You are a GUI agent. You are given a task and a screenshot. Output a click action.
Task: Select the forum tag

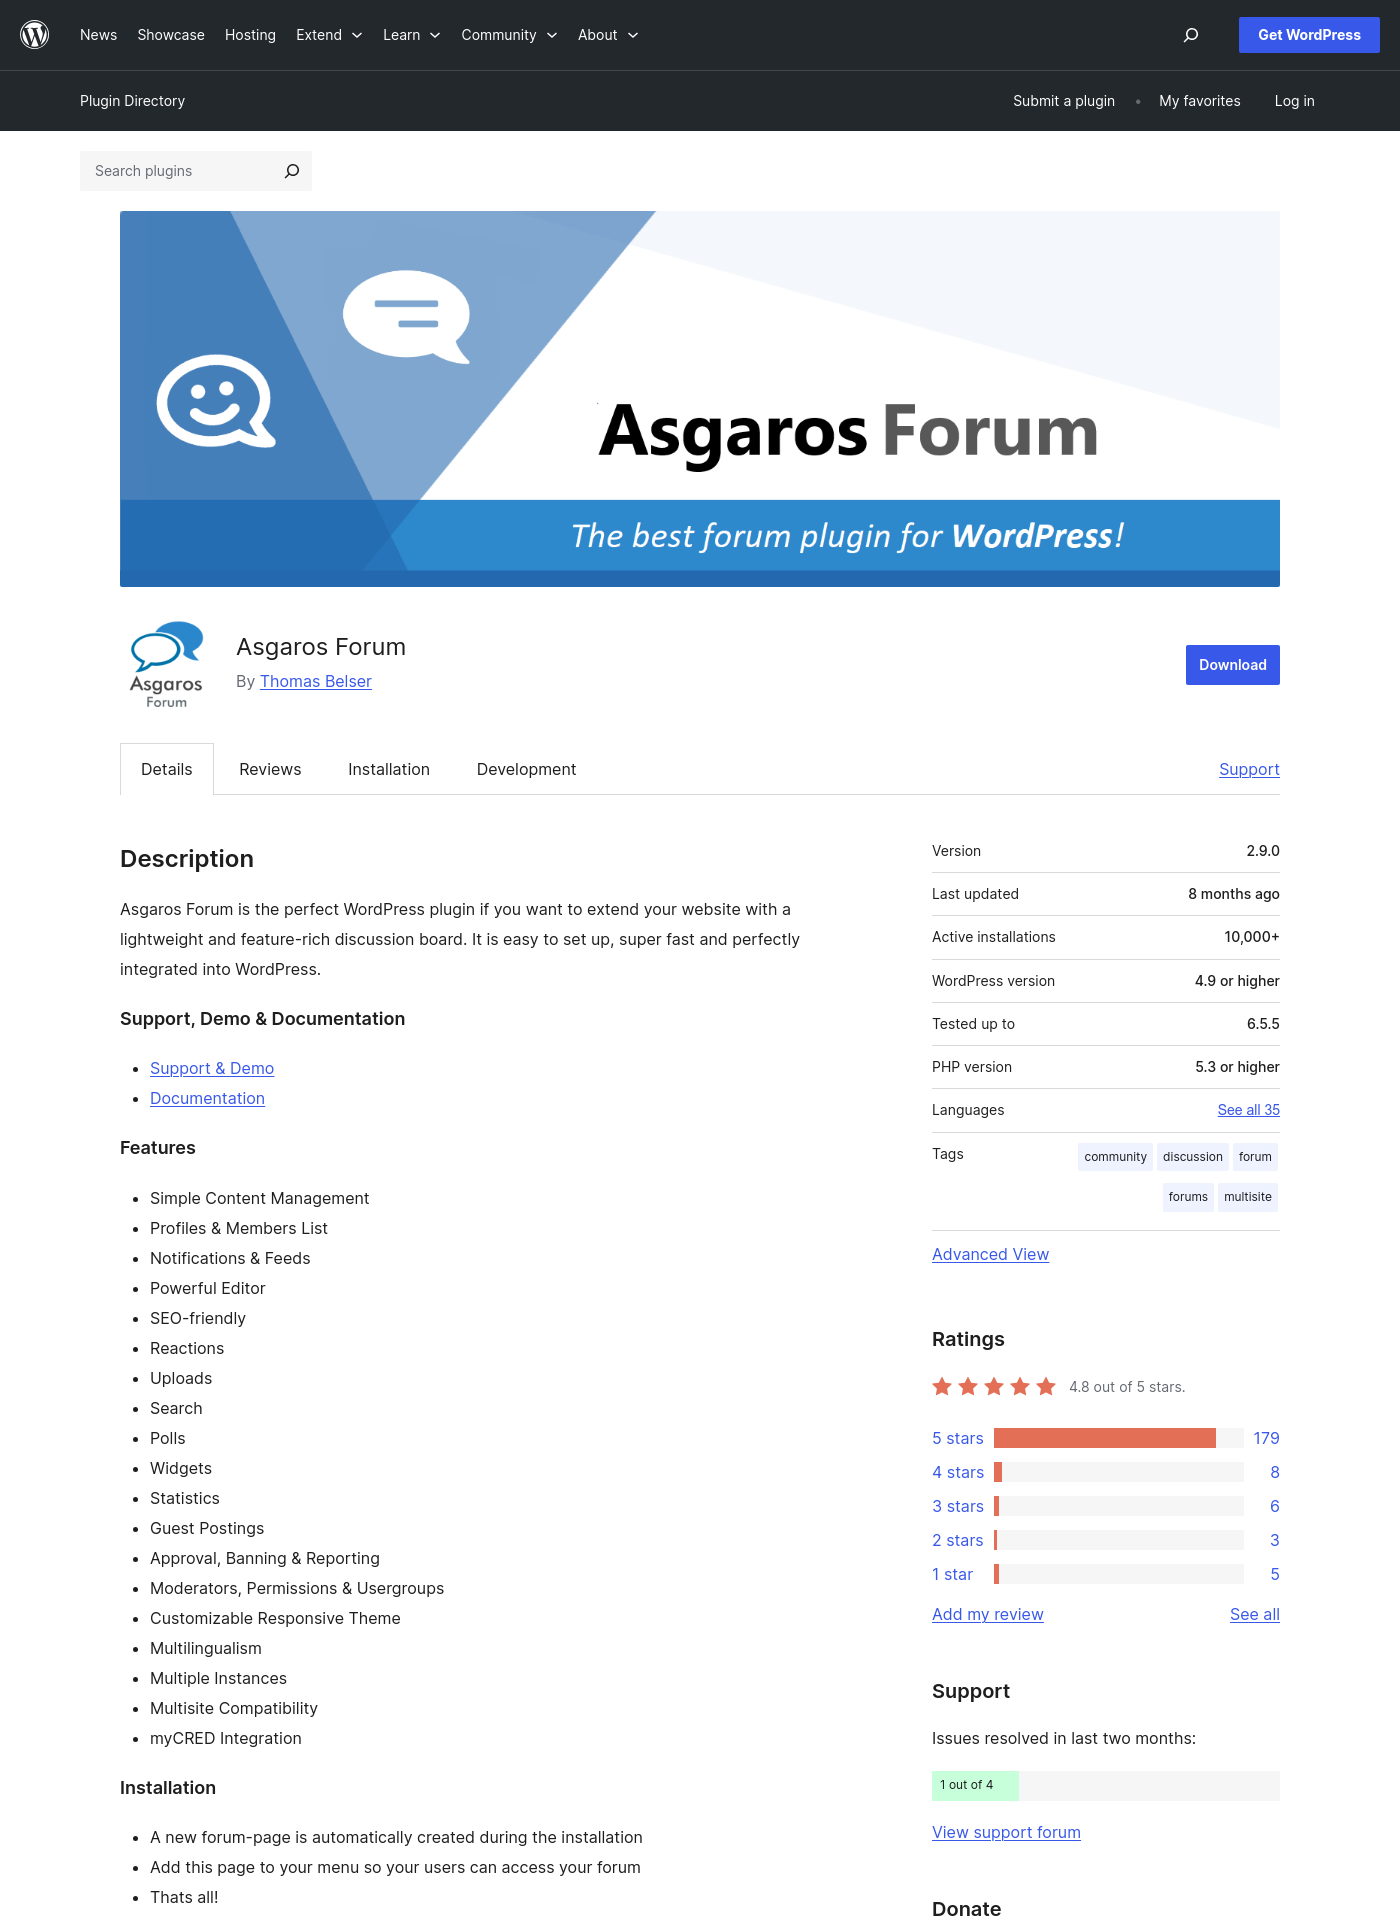[x=1255, y=1157]
